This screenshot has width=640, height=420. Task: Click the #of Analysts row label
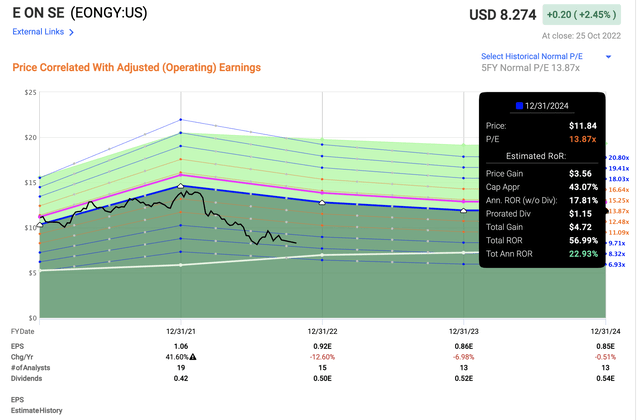coord(30,368)
